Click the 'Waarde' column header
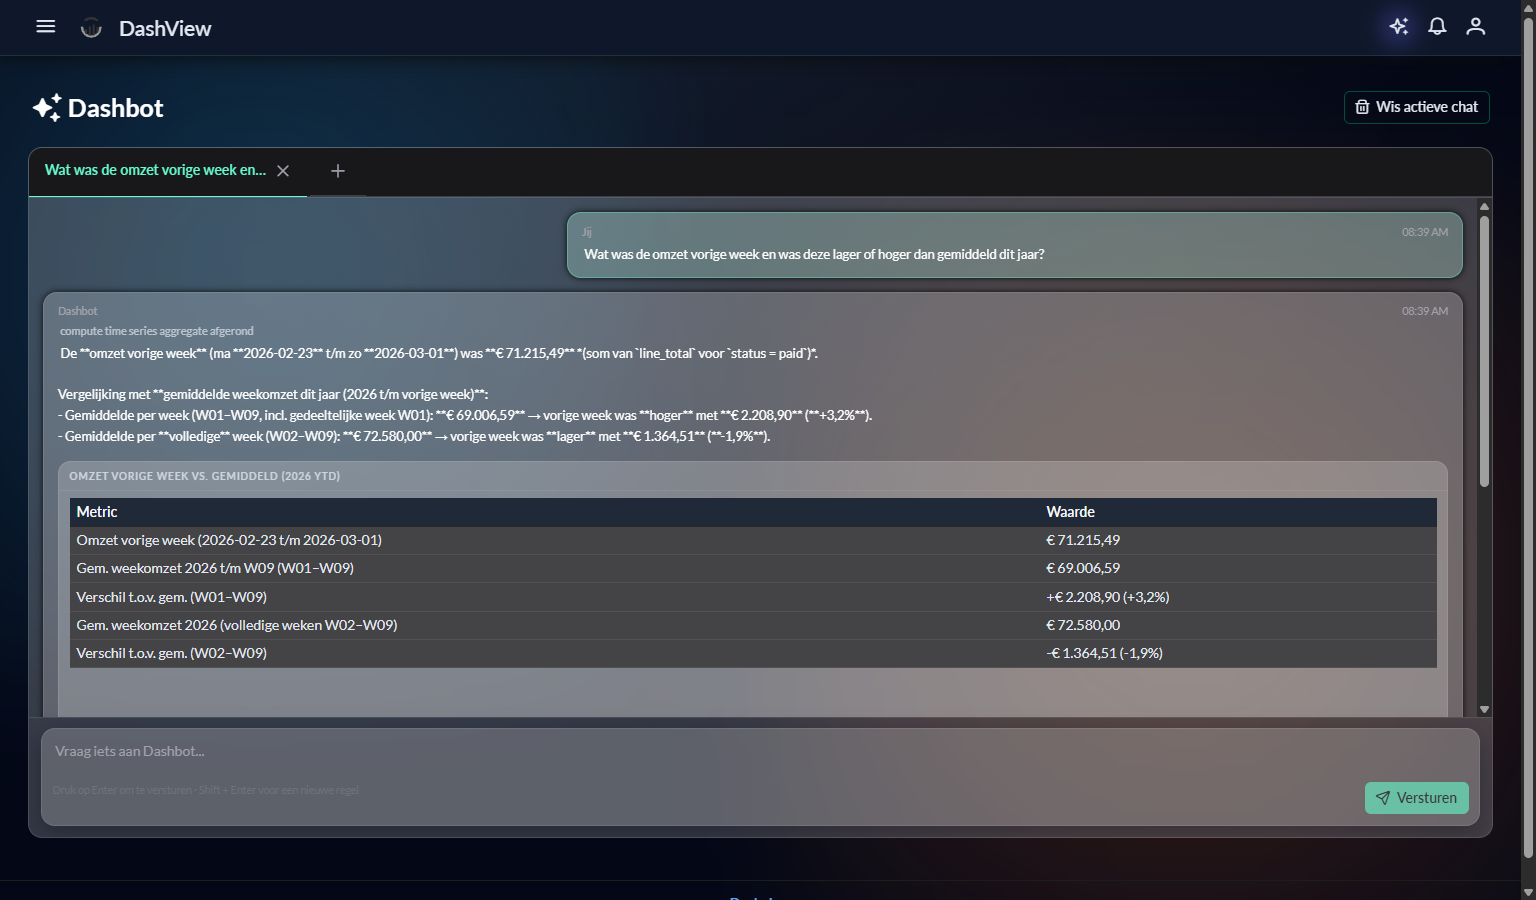This screenshot has width=1536, height=900. click(1070, 512)
